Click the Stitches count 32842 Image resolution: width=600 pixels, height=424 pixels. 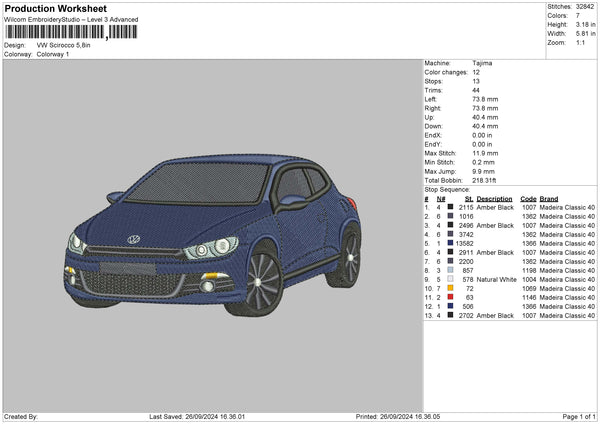click(586, 8)
